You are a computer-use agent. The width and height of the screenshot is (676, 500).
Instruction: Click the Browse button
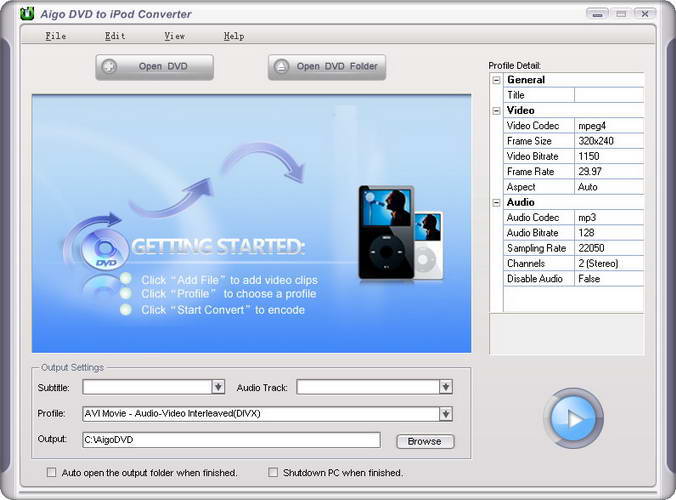[x=425, y=441]
